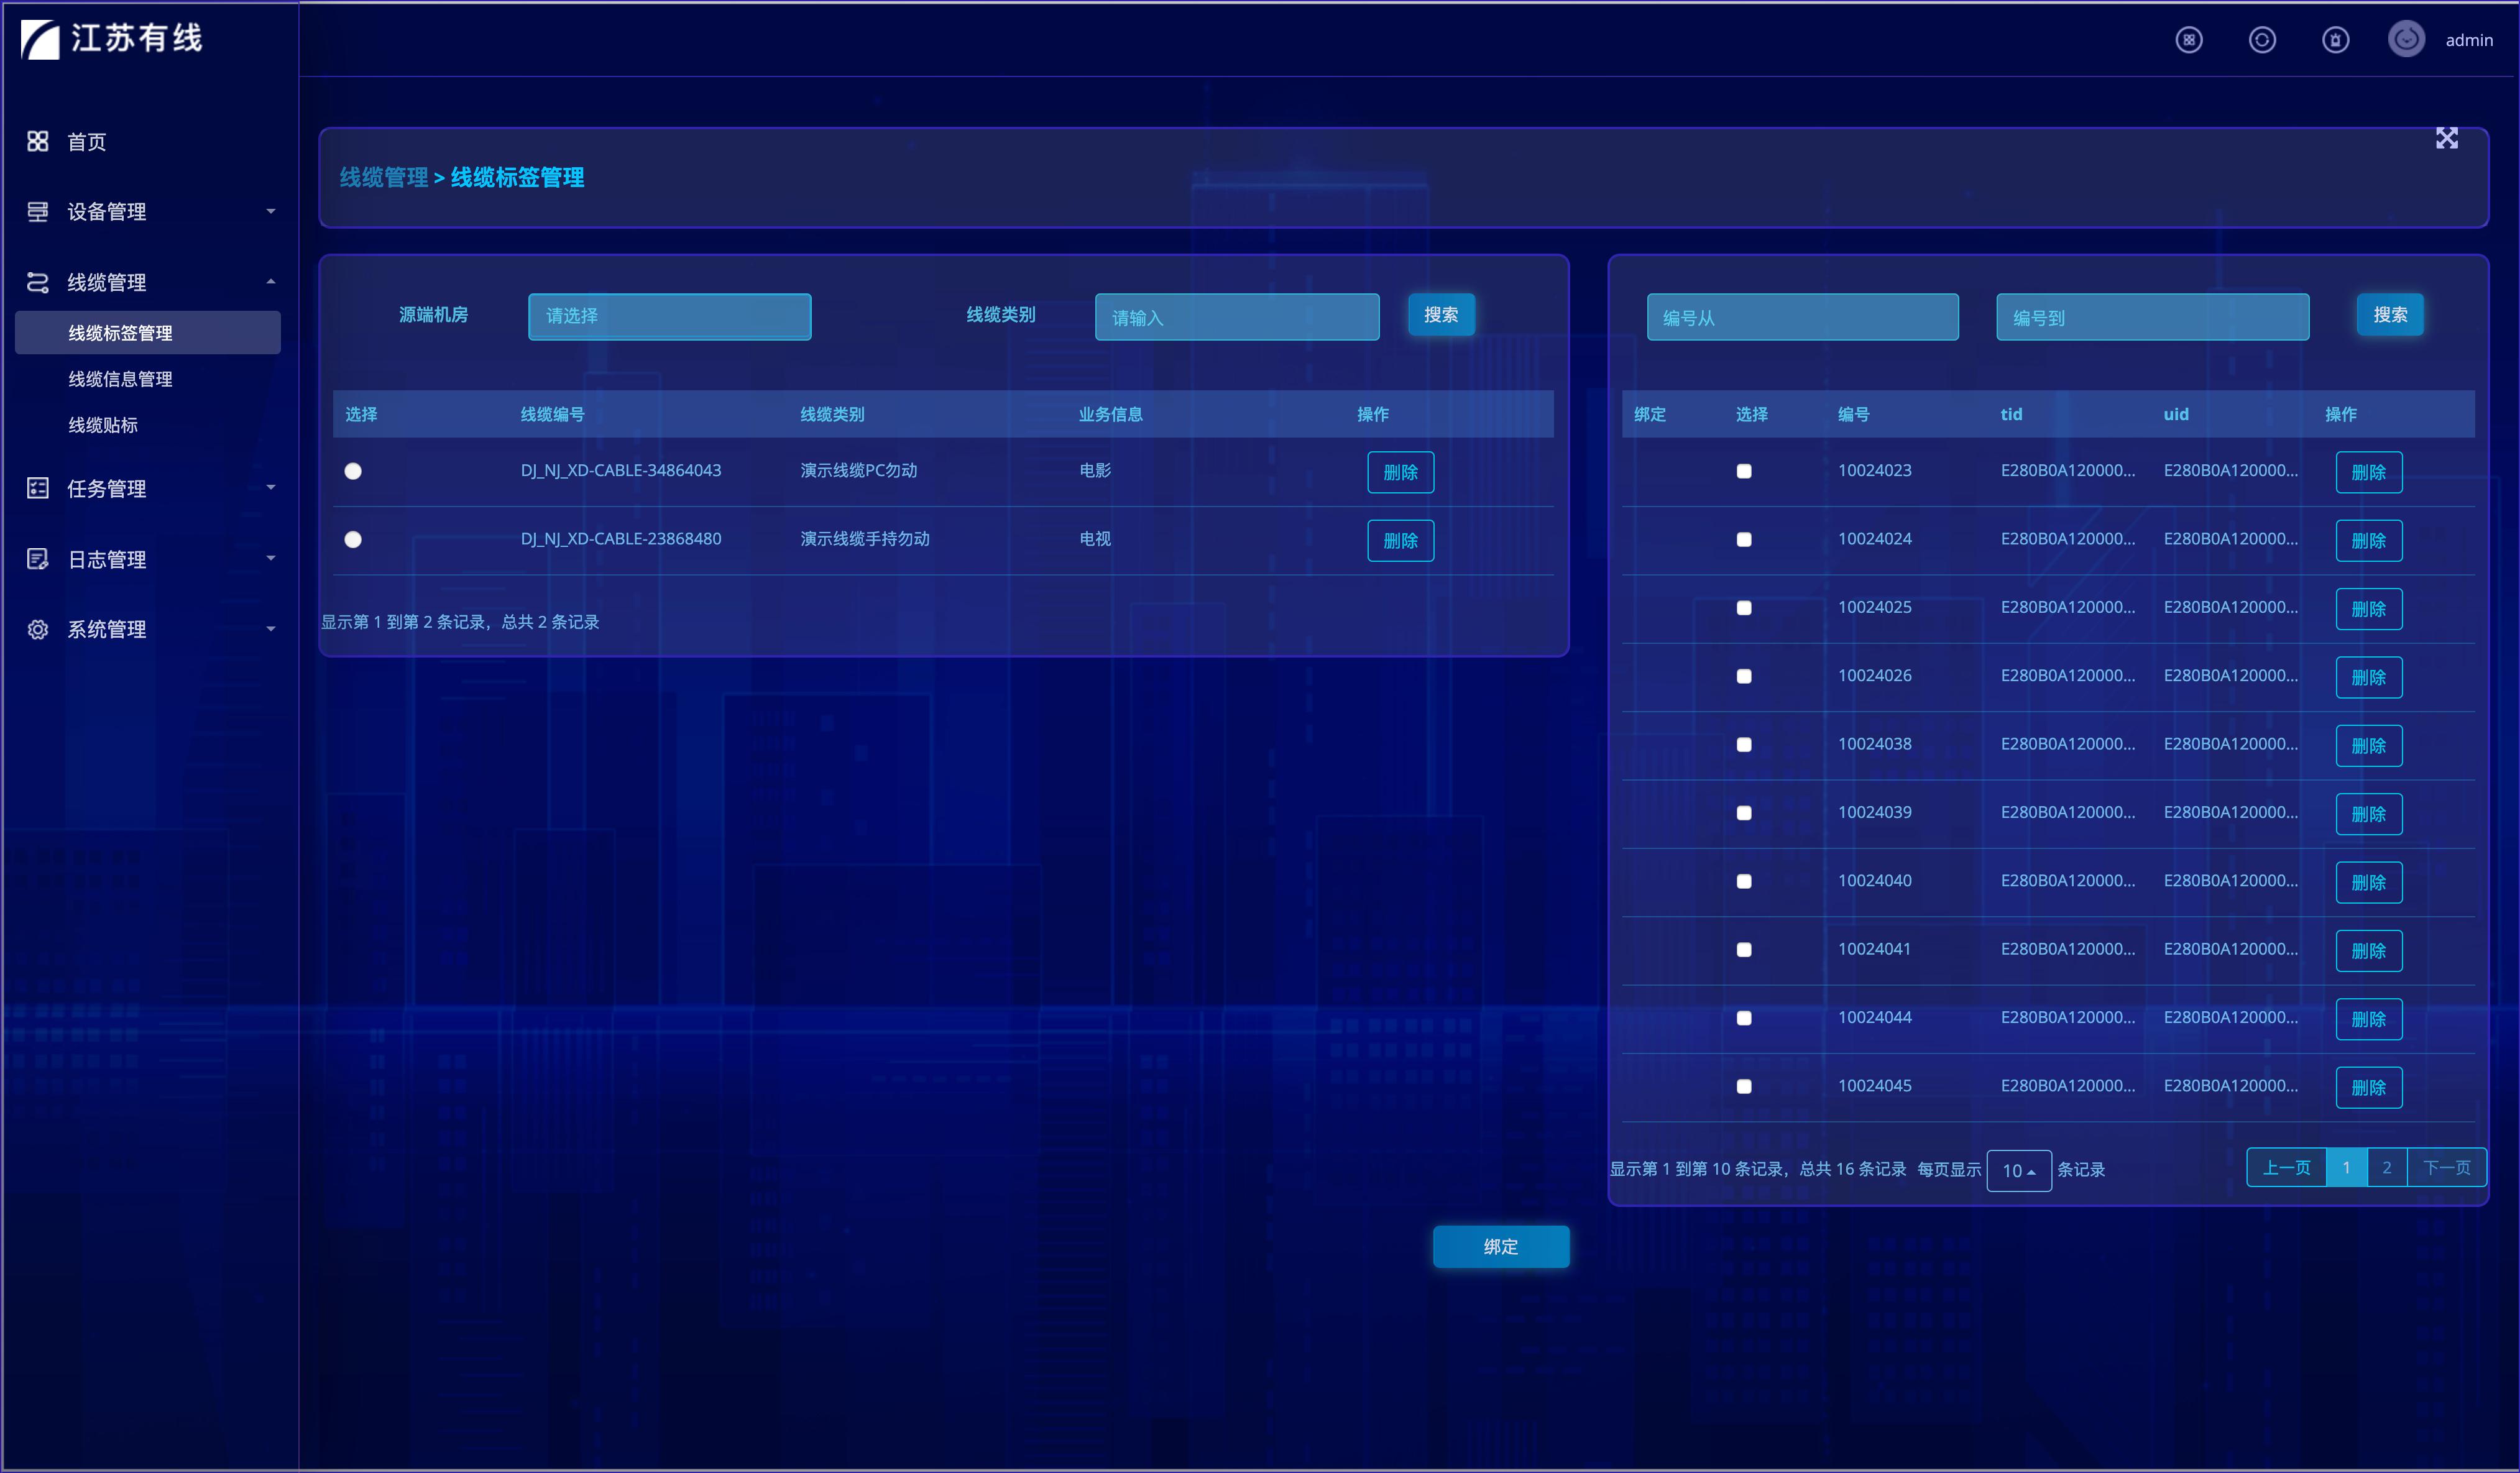Click the uid column header
Screen dimensions: 2520x1473
(x=2176, y=414)
